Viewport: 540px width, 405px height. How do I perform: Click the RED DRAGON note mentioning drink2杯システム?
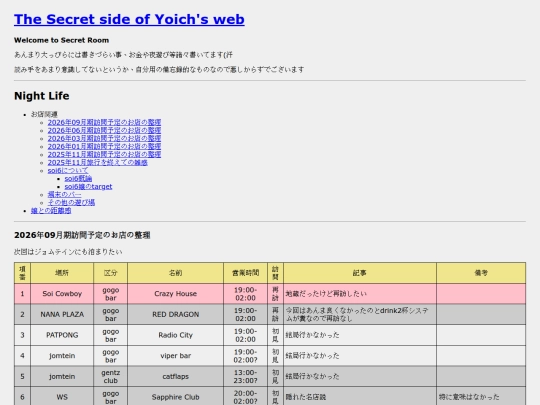360,314
